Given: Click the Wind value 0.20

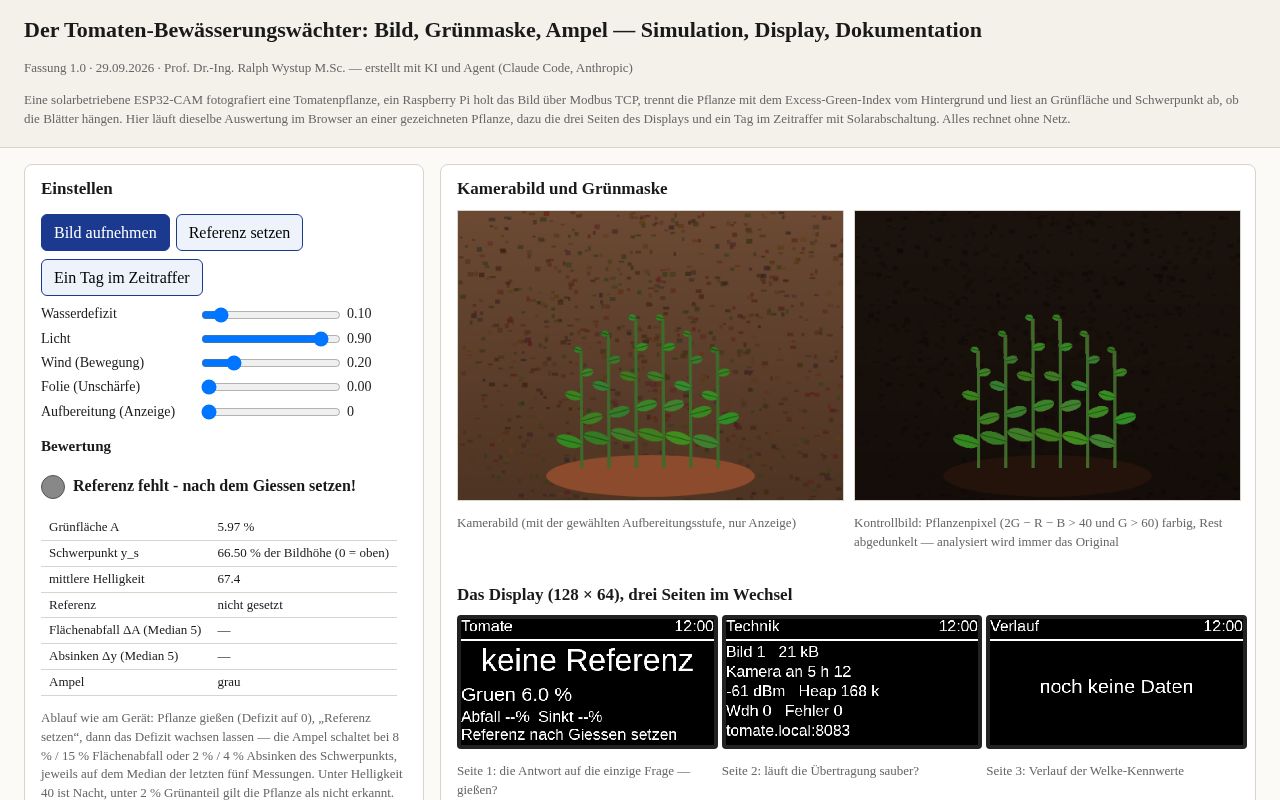Looking at the screenshot, I should [x=359, y=363].
